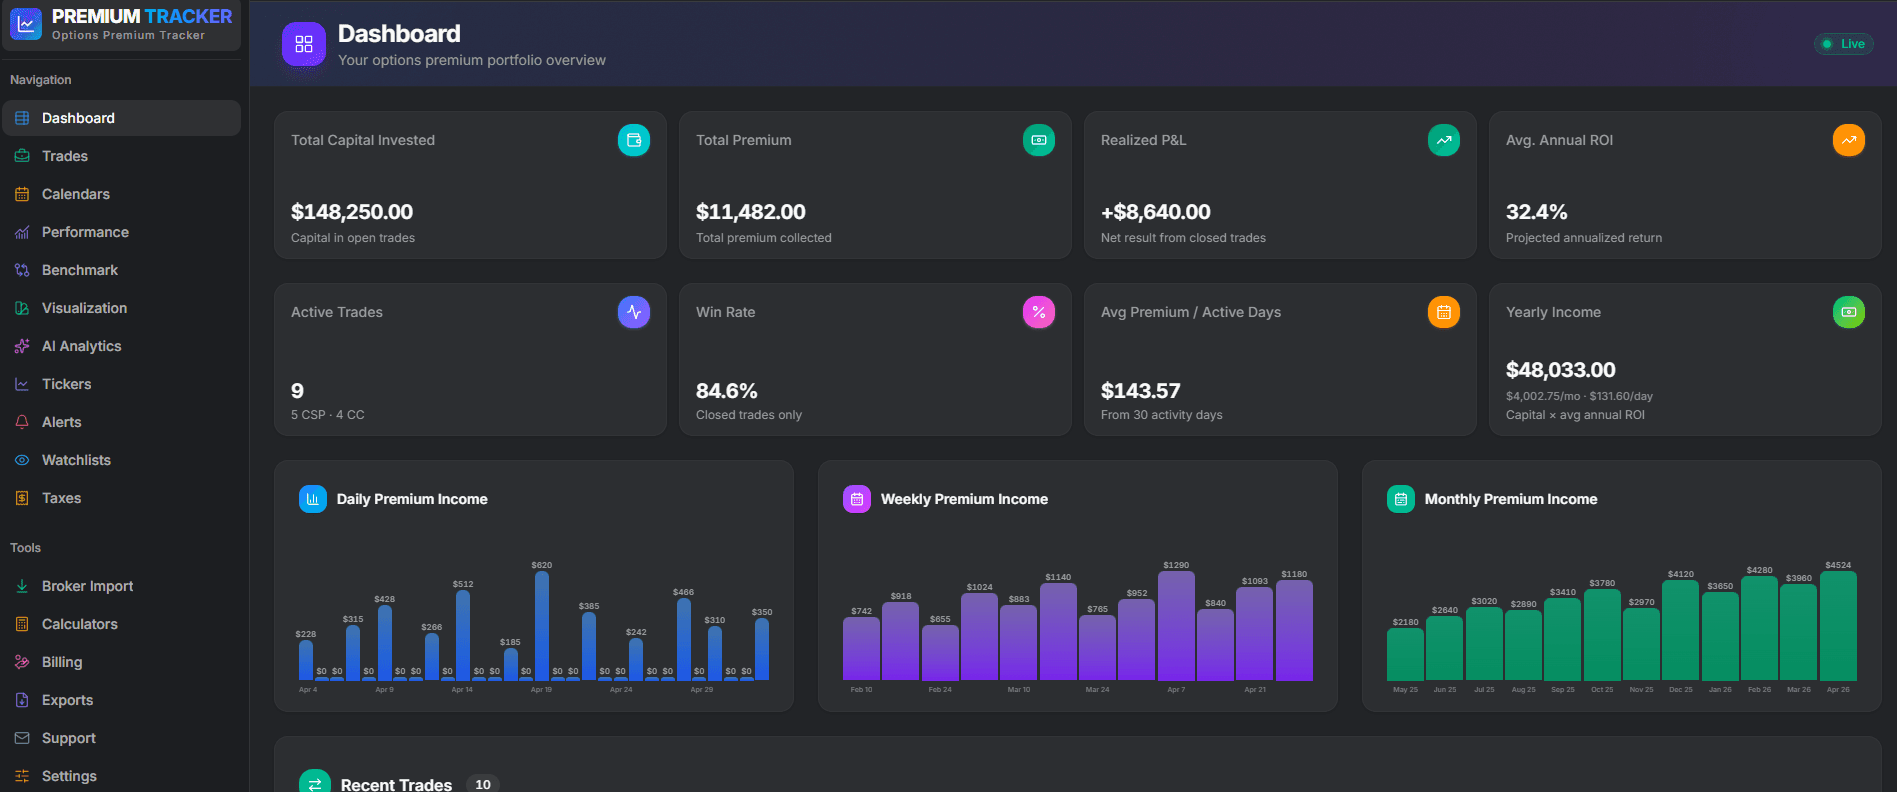Click the percent icon on Win Rate card
1897x792 pixels.
click(x=1039, y=312)
